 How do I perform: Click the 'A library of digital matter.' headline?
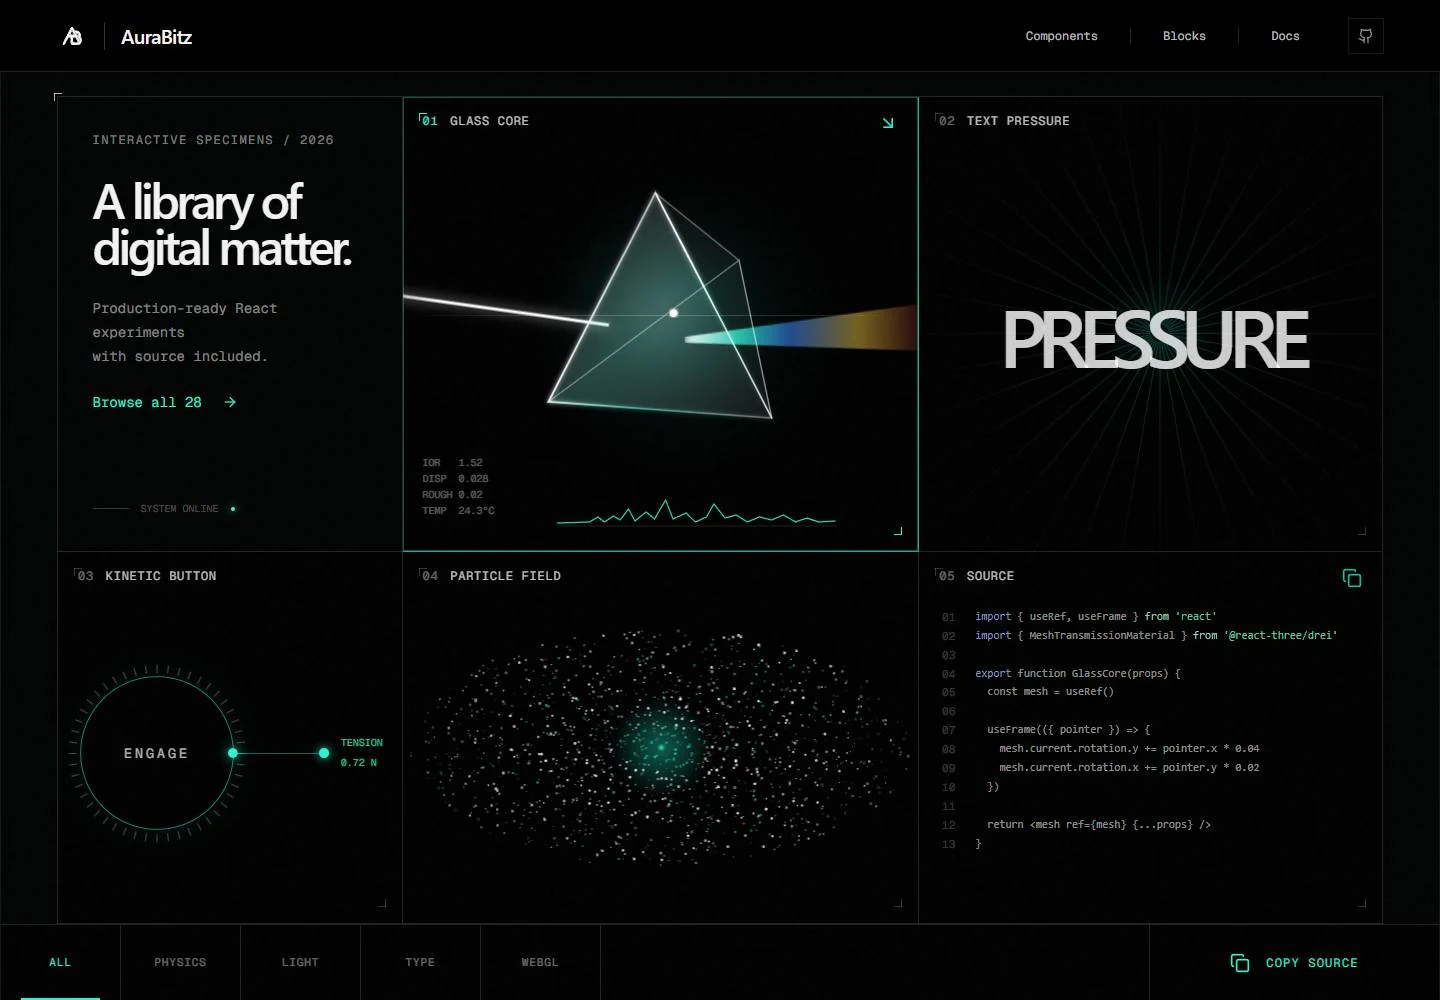(222, 225)
